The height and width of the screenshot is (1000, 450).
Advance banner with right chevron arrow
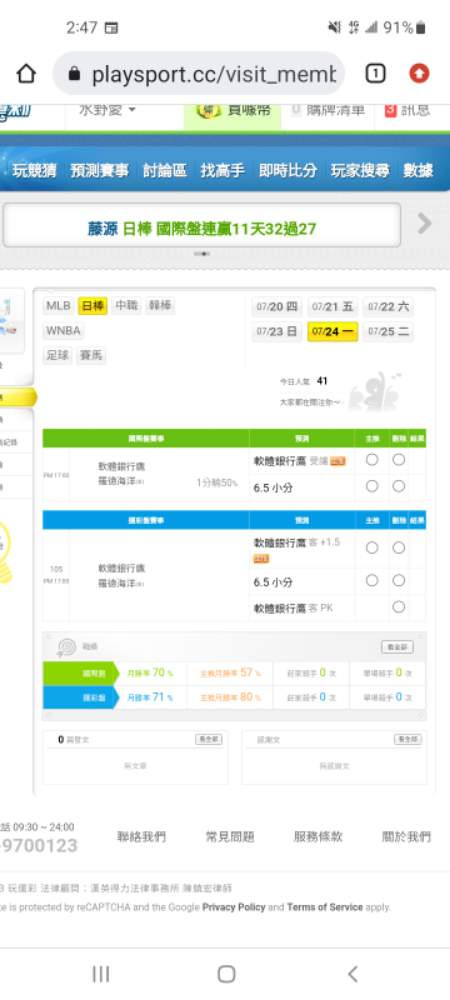425,224
